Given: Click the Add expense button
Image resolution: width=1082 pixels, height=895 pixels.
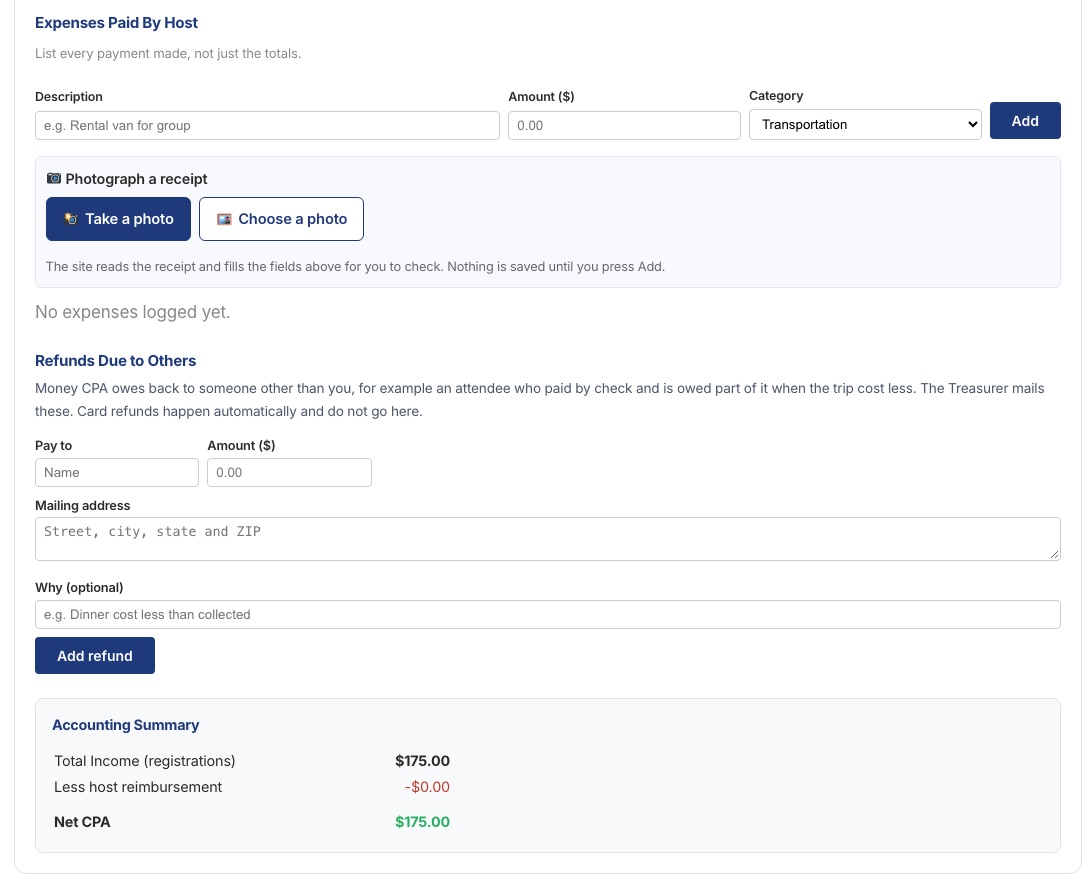Looking at the screenshot, I should coord(1025,121).
